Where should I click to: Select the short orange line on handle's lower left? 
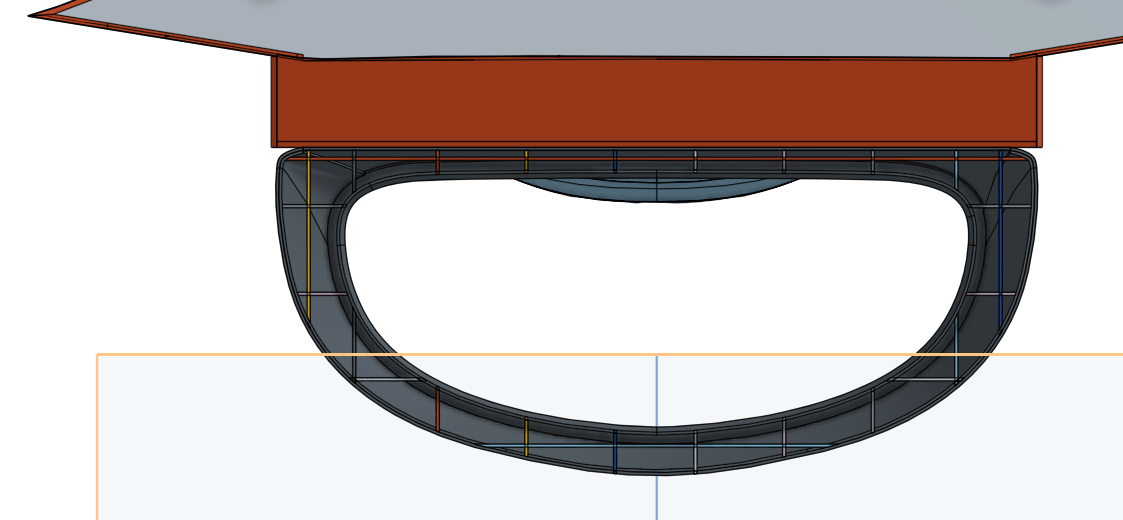(x=438, y=410)
